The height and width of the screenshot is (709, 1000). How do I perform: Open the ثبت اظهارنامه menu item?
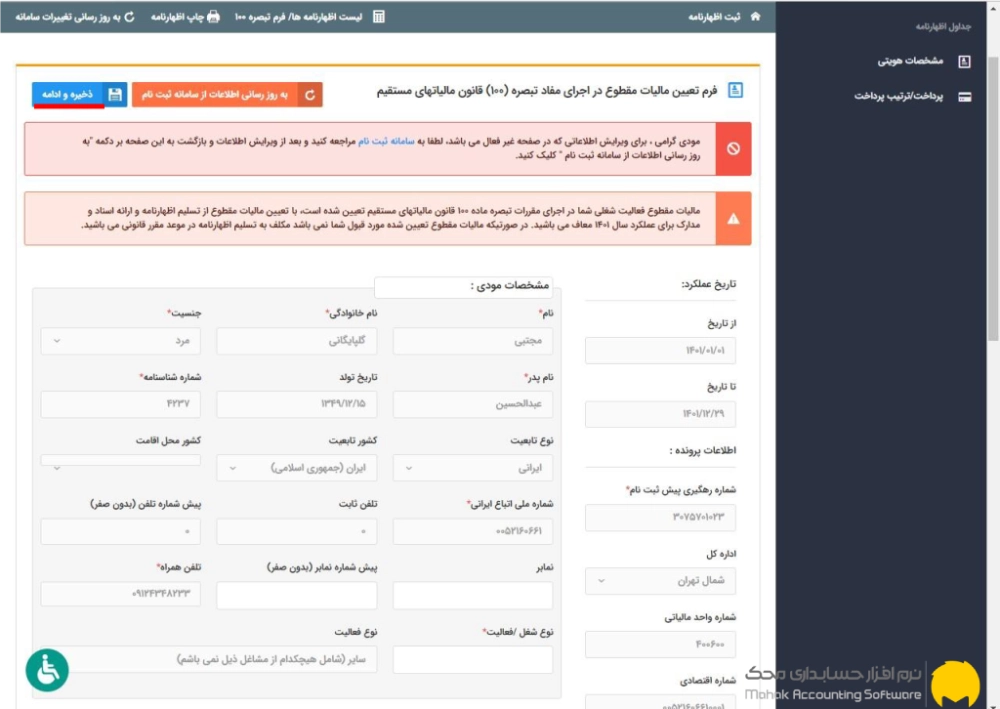(714, 17)
